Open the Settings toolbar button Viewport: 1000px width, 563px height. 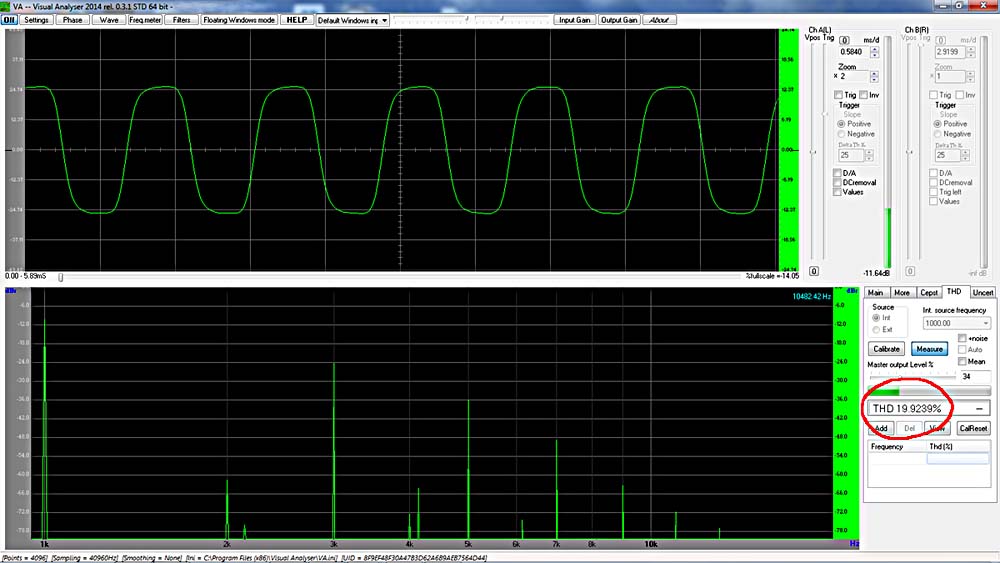click(x=36, y=19)
